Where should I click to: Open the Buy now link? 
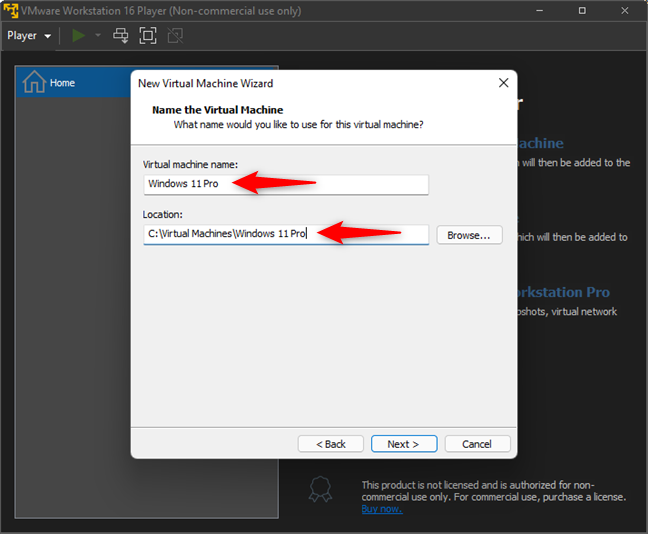pos(382,509)
